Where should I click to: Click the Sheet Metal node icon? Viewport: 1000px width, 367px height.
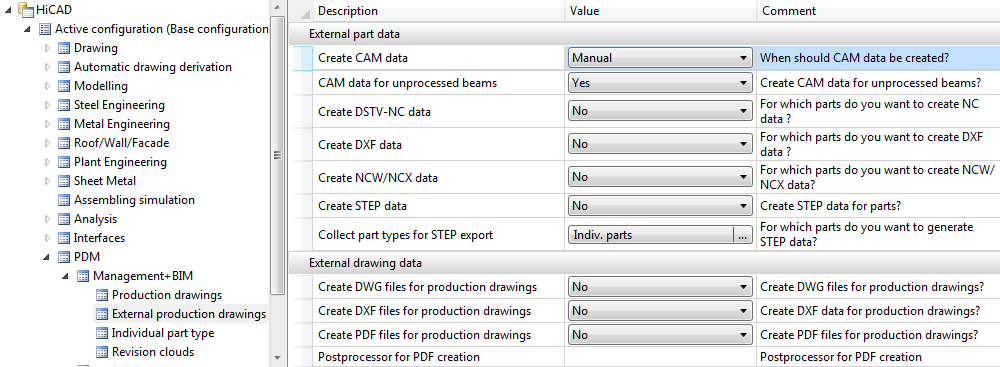(64, 181)
